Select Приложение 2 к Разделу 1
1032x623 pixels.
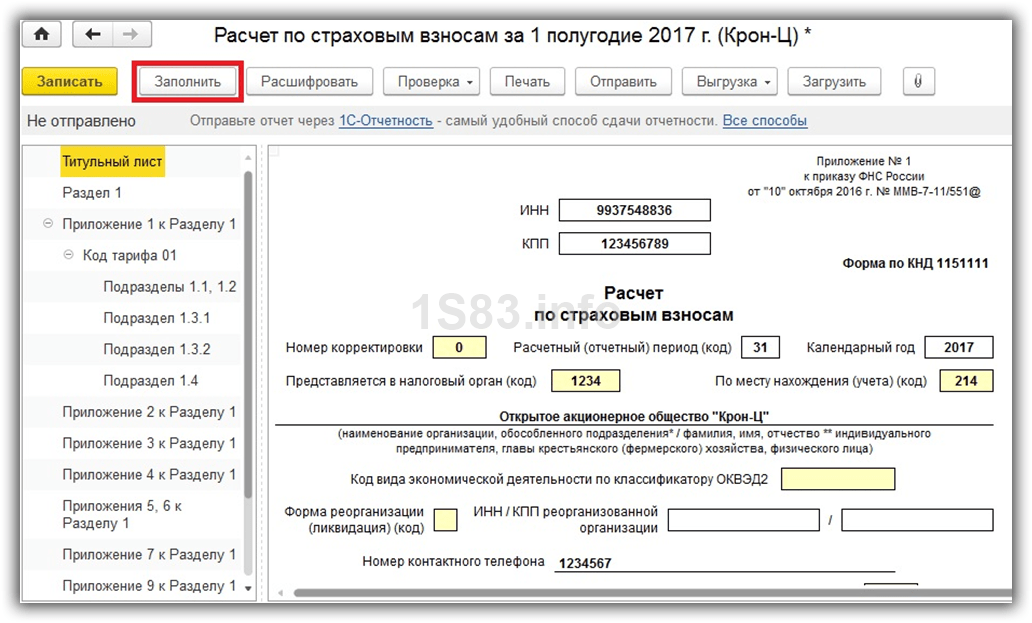[149, 412]
